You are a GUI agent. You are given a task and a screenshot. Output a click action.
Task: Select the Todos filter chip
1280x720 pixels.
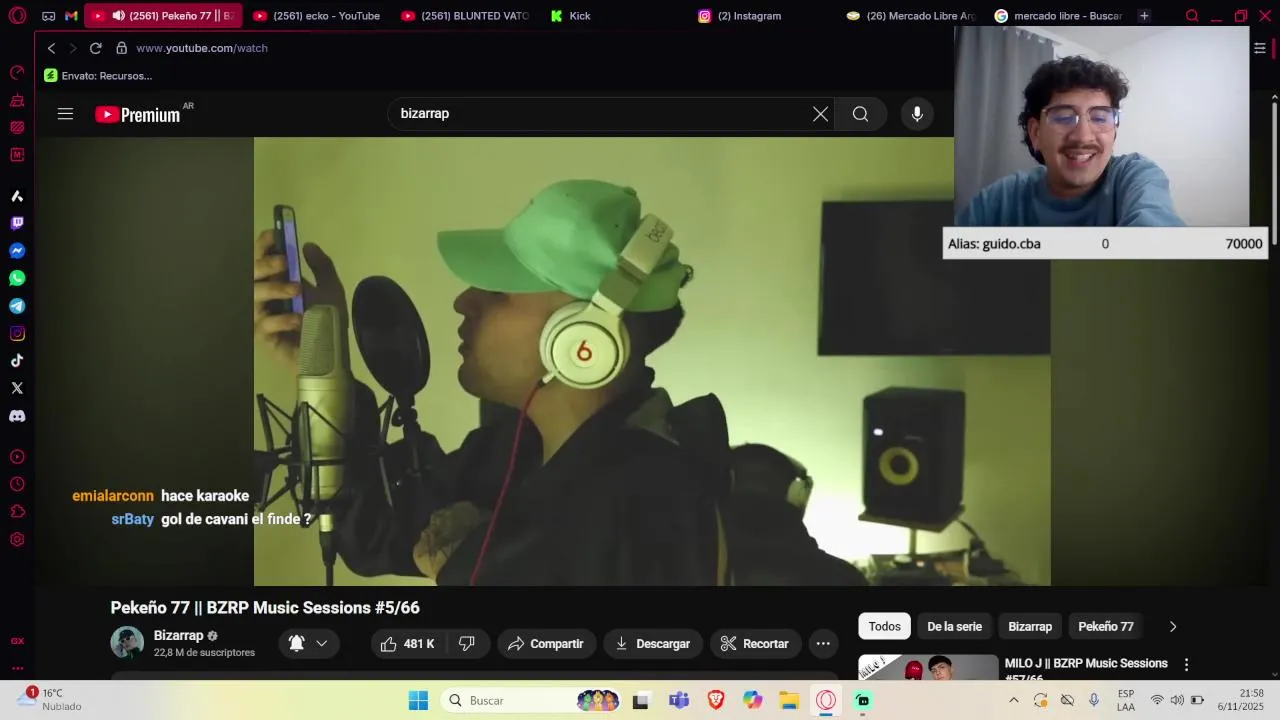(884, 627)
